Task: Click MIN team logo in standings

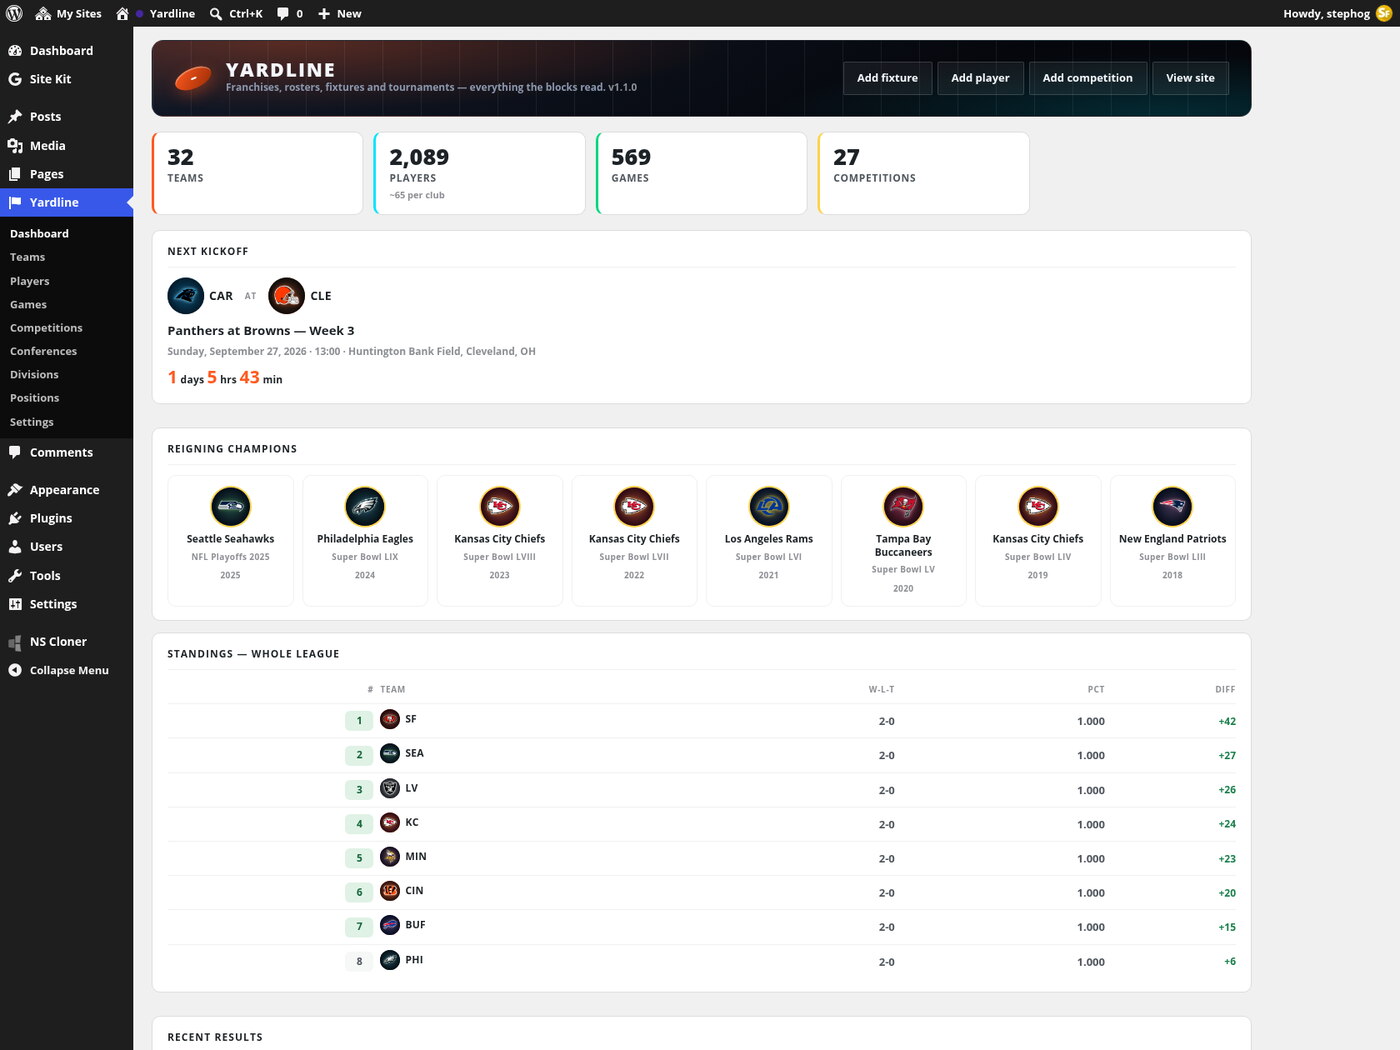Action: click(x=390, y=857)
